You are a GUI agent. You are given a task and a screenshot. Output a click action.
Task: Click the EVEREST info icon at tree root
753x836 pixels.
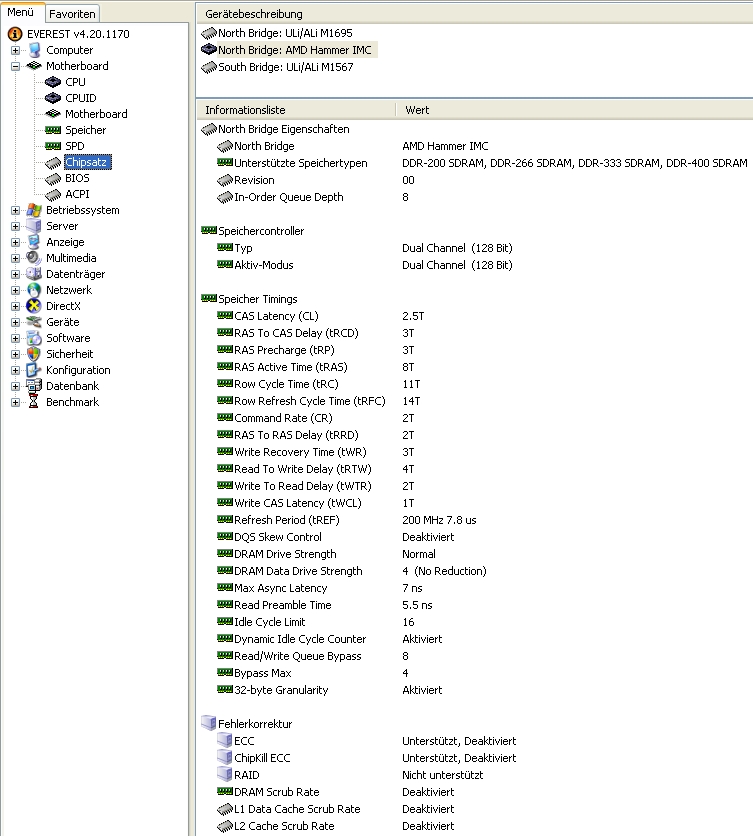[15, 34]
